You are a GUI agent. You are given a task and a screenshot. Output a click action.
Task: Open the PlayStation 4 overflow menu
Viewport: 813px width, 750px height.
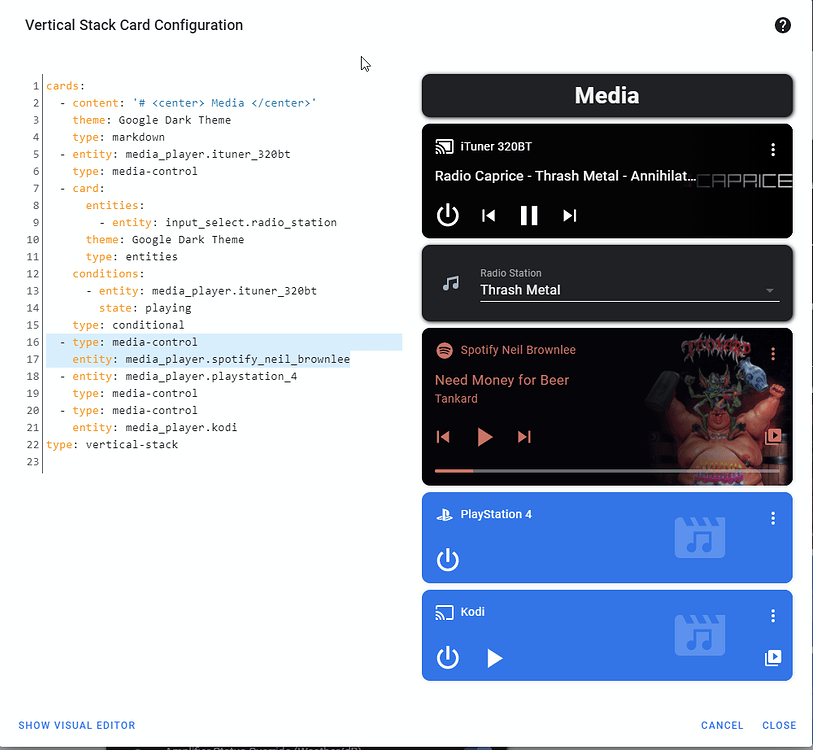(x=773, y=518)
